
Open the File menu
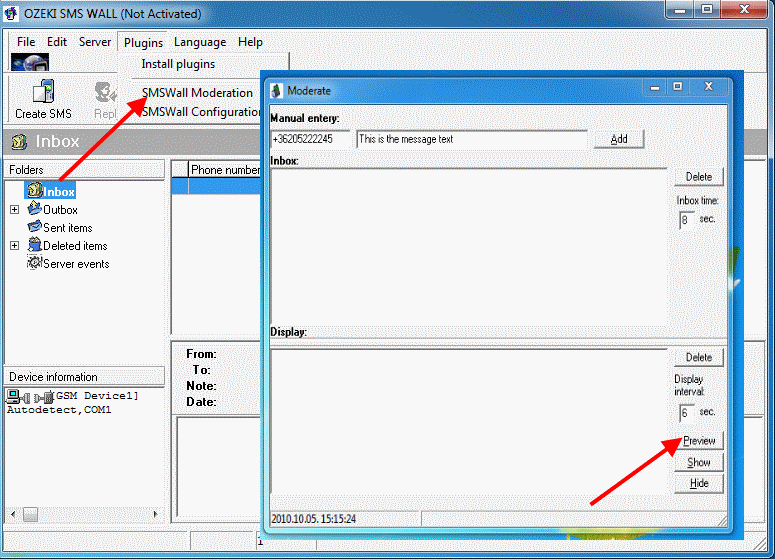point(26,42)
